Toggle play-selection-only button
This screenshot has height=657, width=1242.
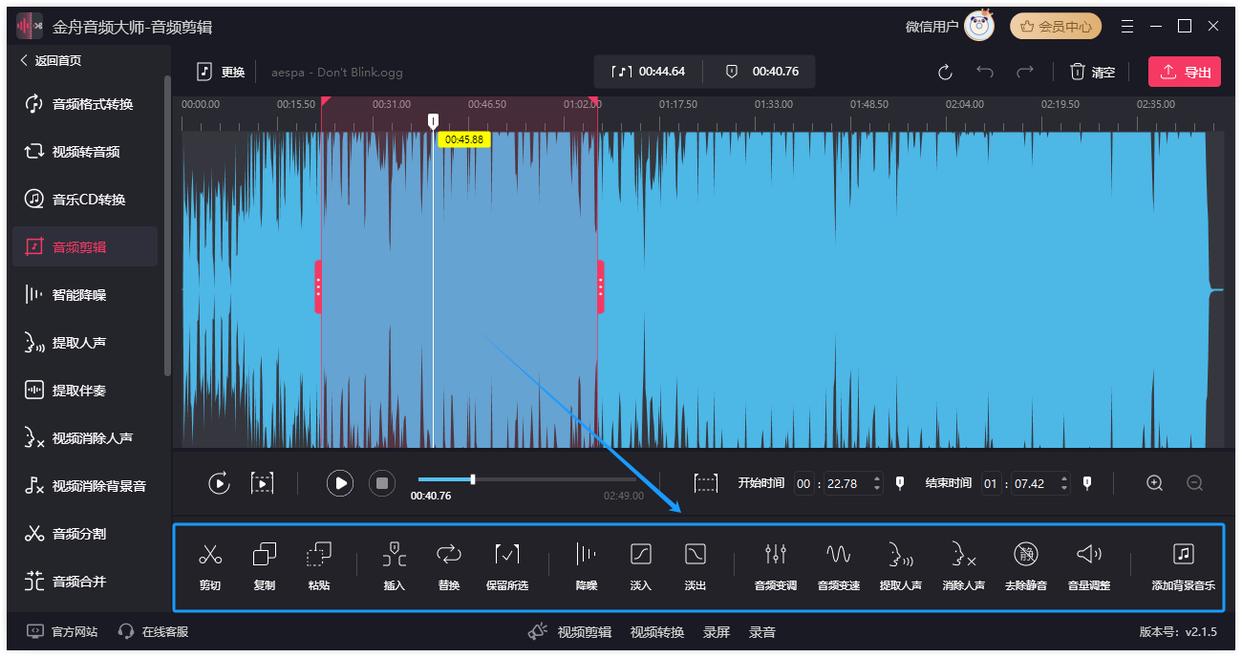point(262,484)
